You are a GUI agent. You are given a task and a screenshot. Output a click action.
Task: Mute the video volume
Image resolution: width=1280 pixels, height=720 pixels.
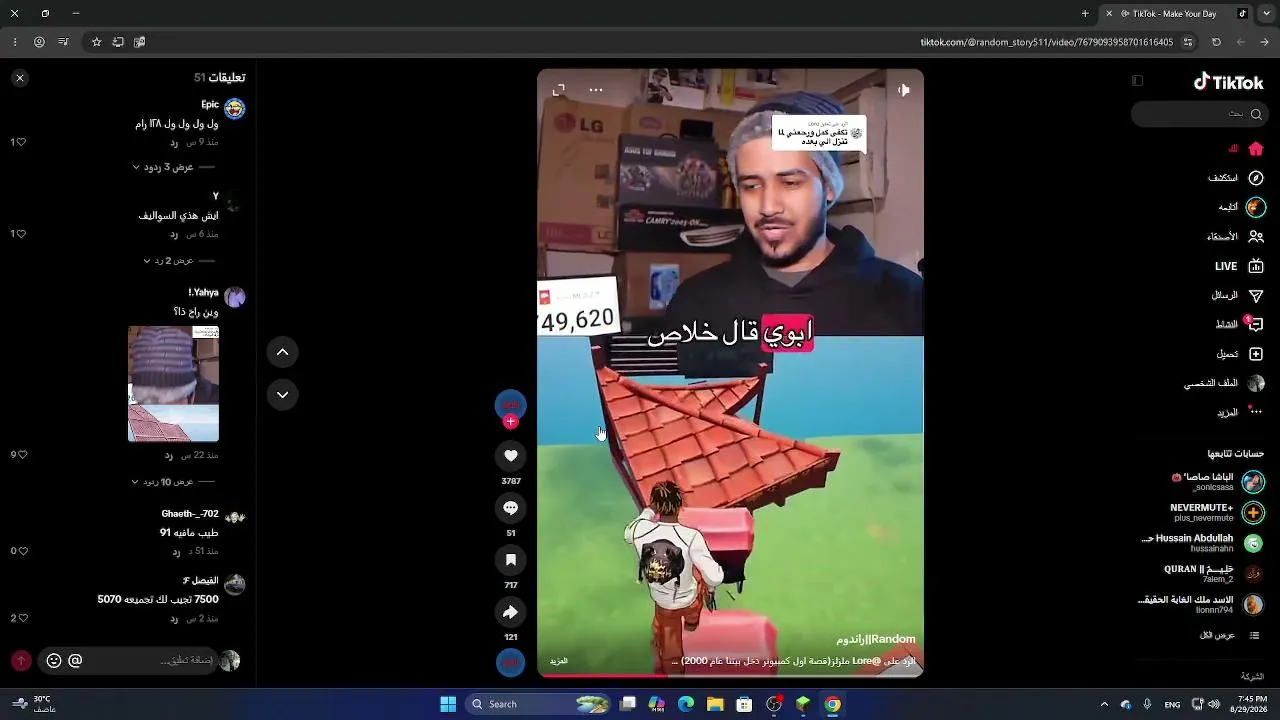903,90
